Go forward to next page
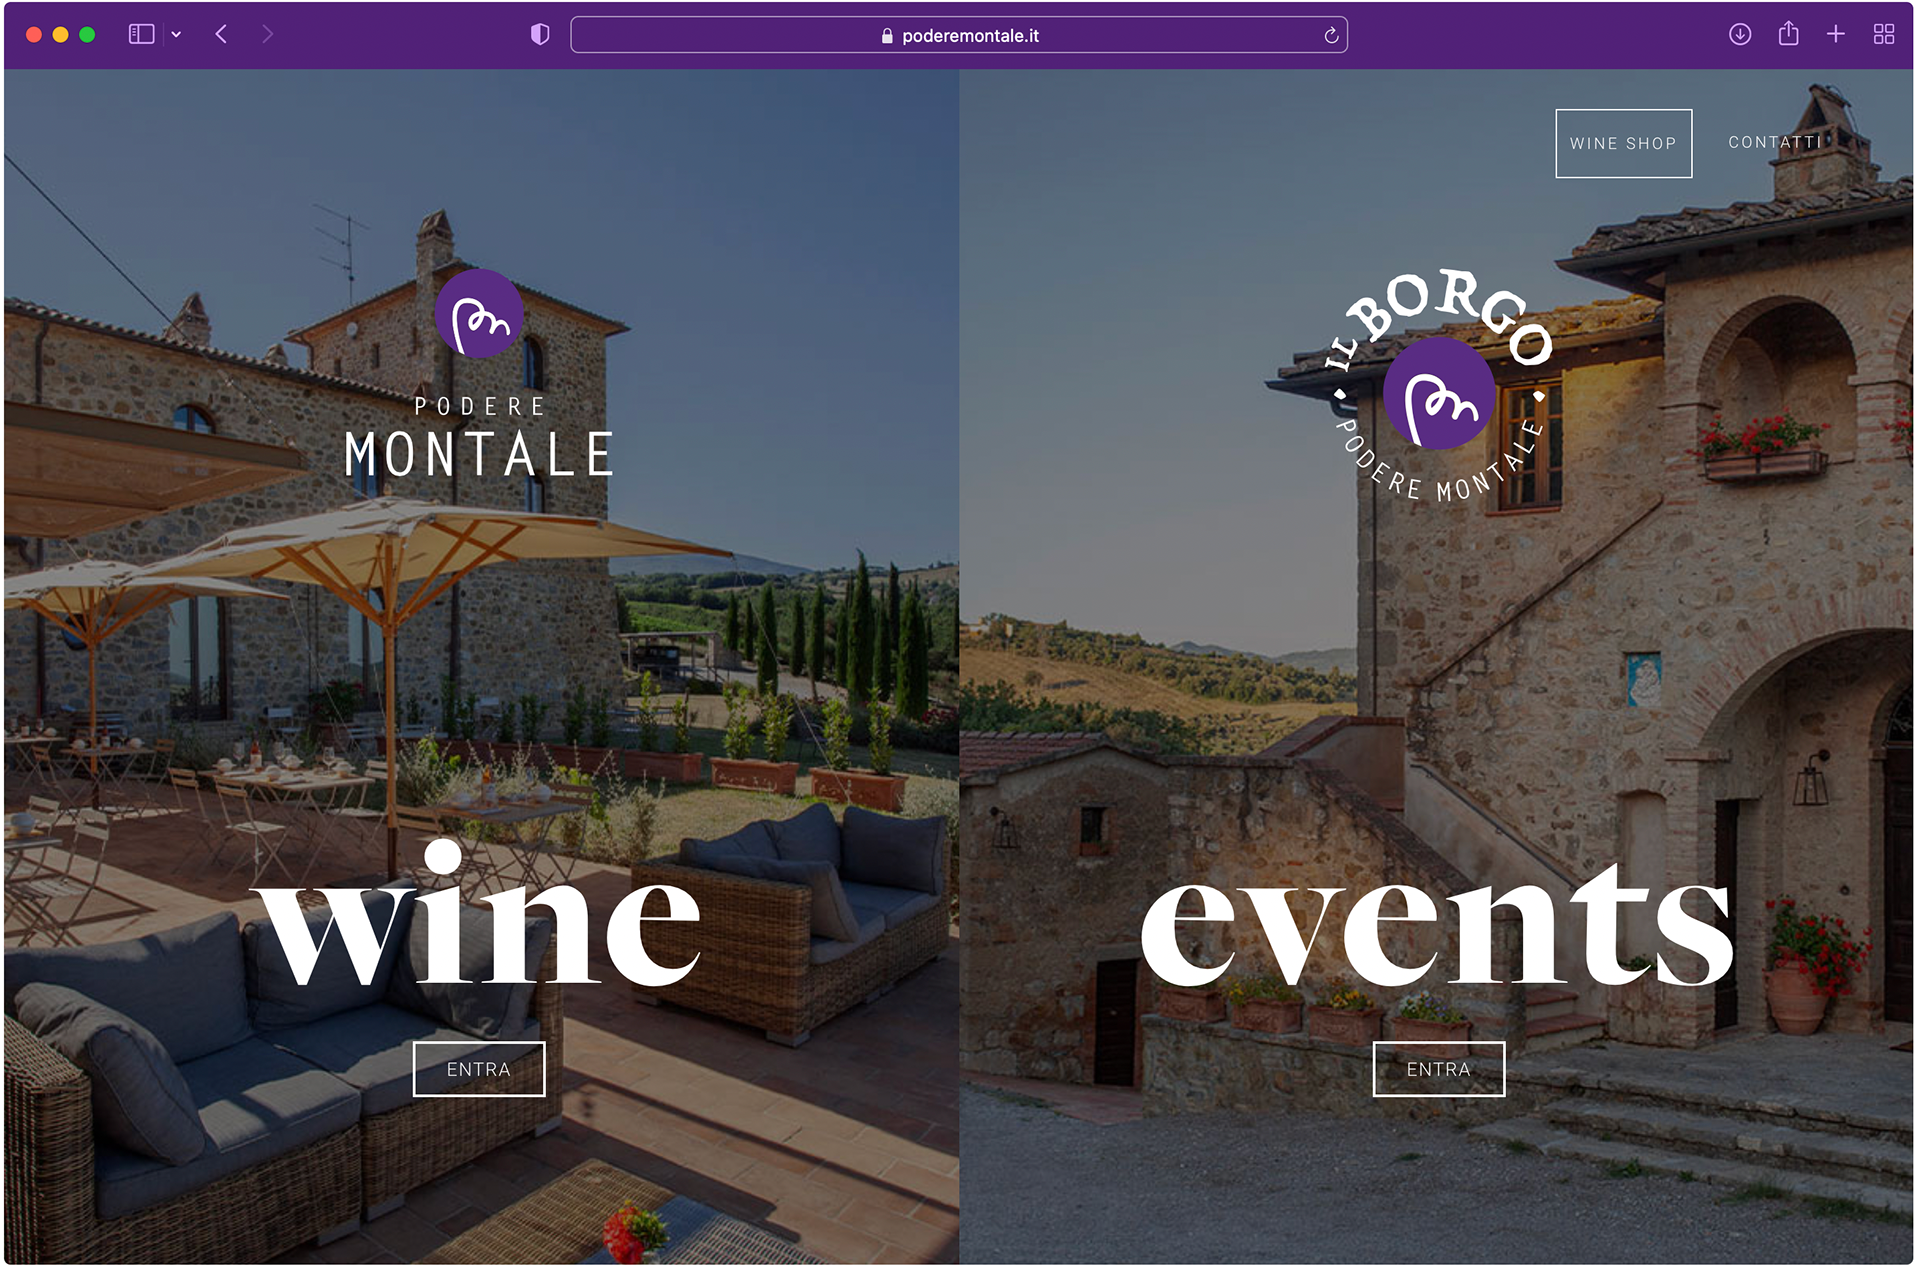The width and height of the screenshot is (1920, 1270). (267, 34)
